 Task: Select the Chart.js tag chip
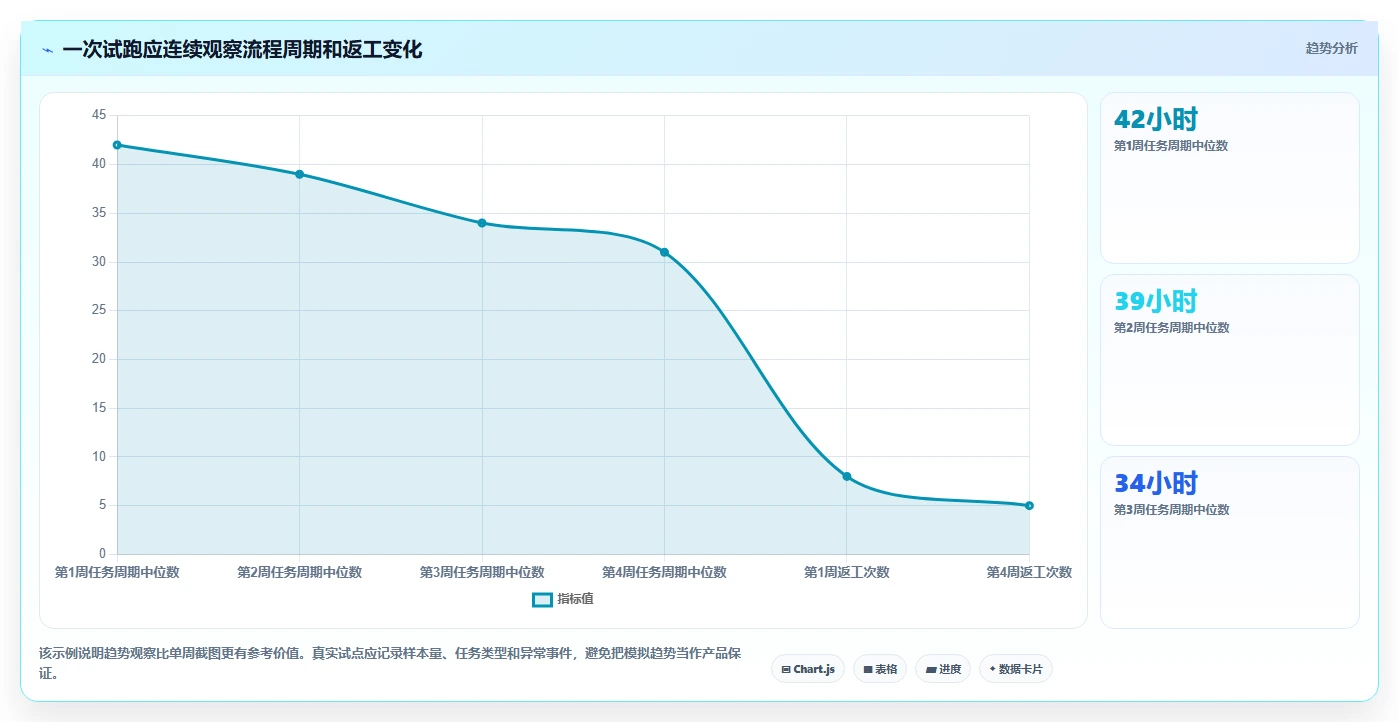coord(809,669)
